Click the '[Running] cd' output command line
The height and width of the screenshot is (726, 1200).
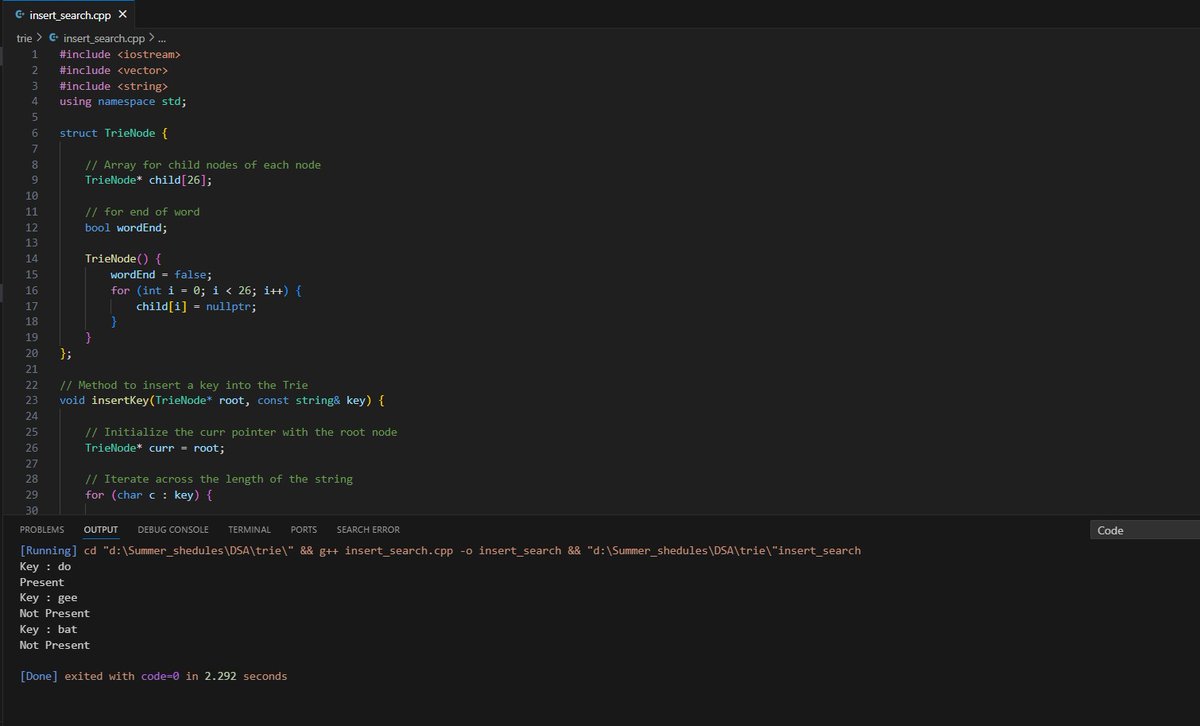pos(440,551)
